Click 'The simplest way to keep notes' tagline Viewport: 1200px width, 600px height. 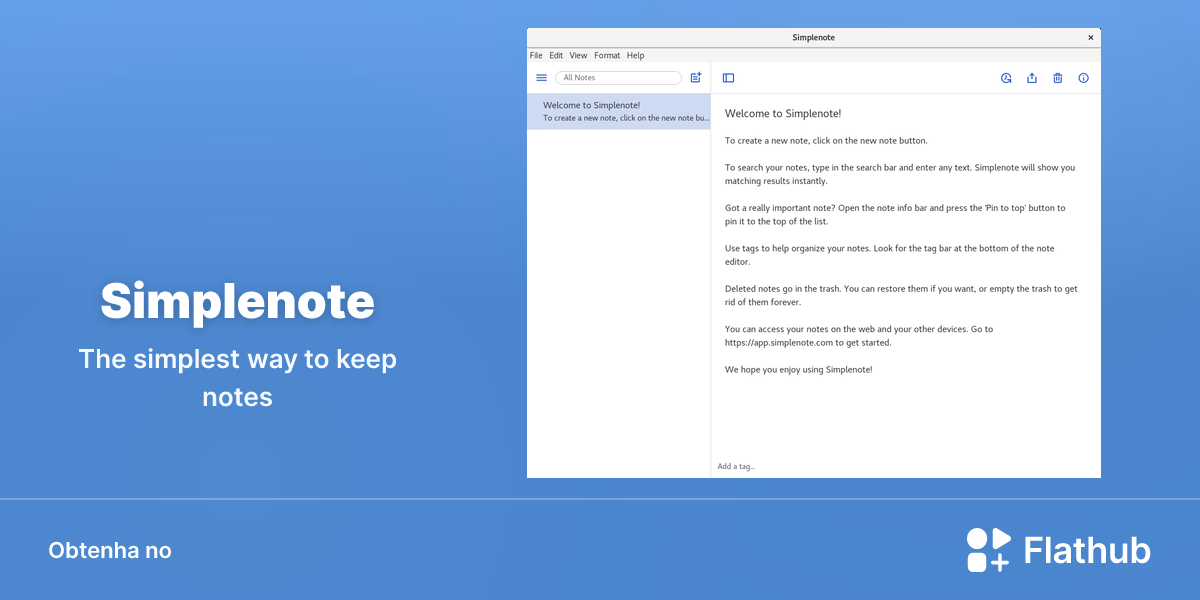238,377
